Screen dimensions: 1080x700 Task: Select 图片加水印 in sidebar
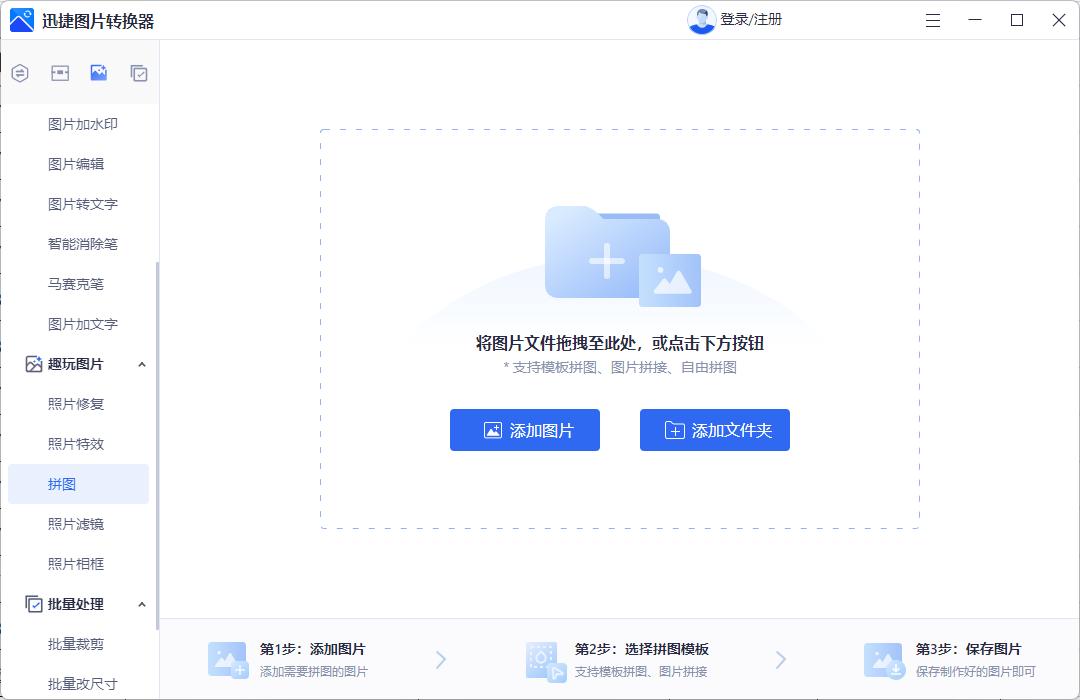click(83, 124)
